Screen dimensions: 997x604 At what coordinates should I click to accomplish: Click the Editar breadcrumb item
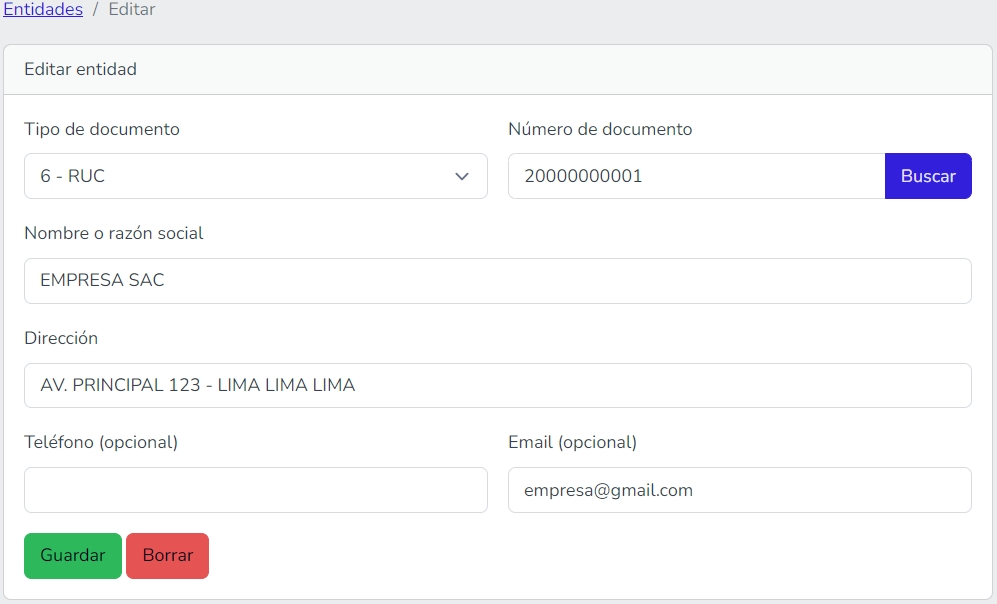132,10
